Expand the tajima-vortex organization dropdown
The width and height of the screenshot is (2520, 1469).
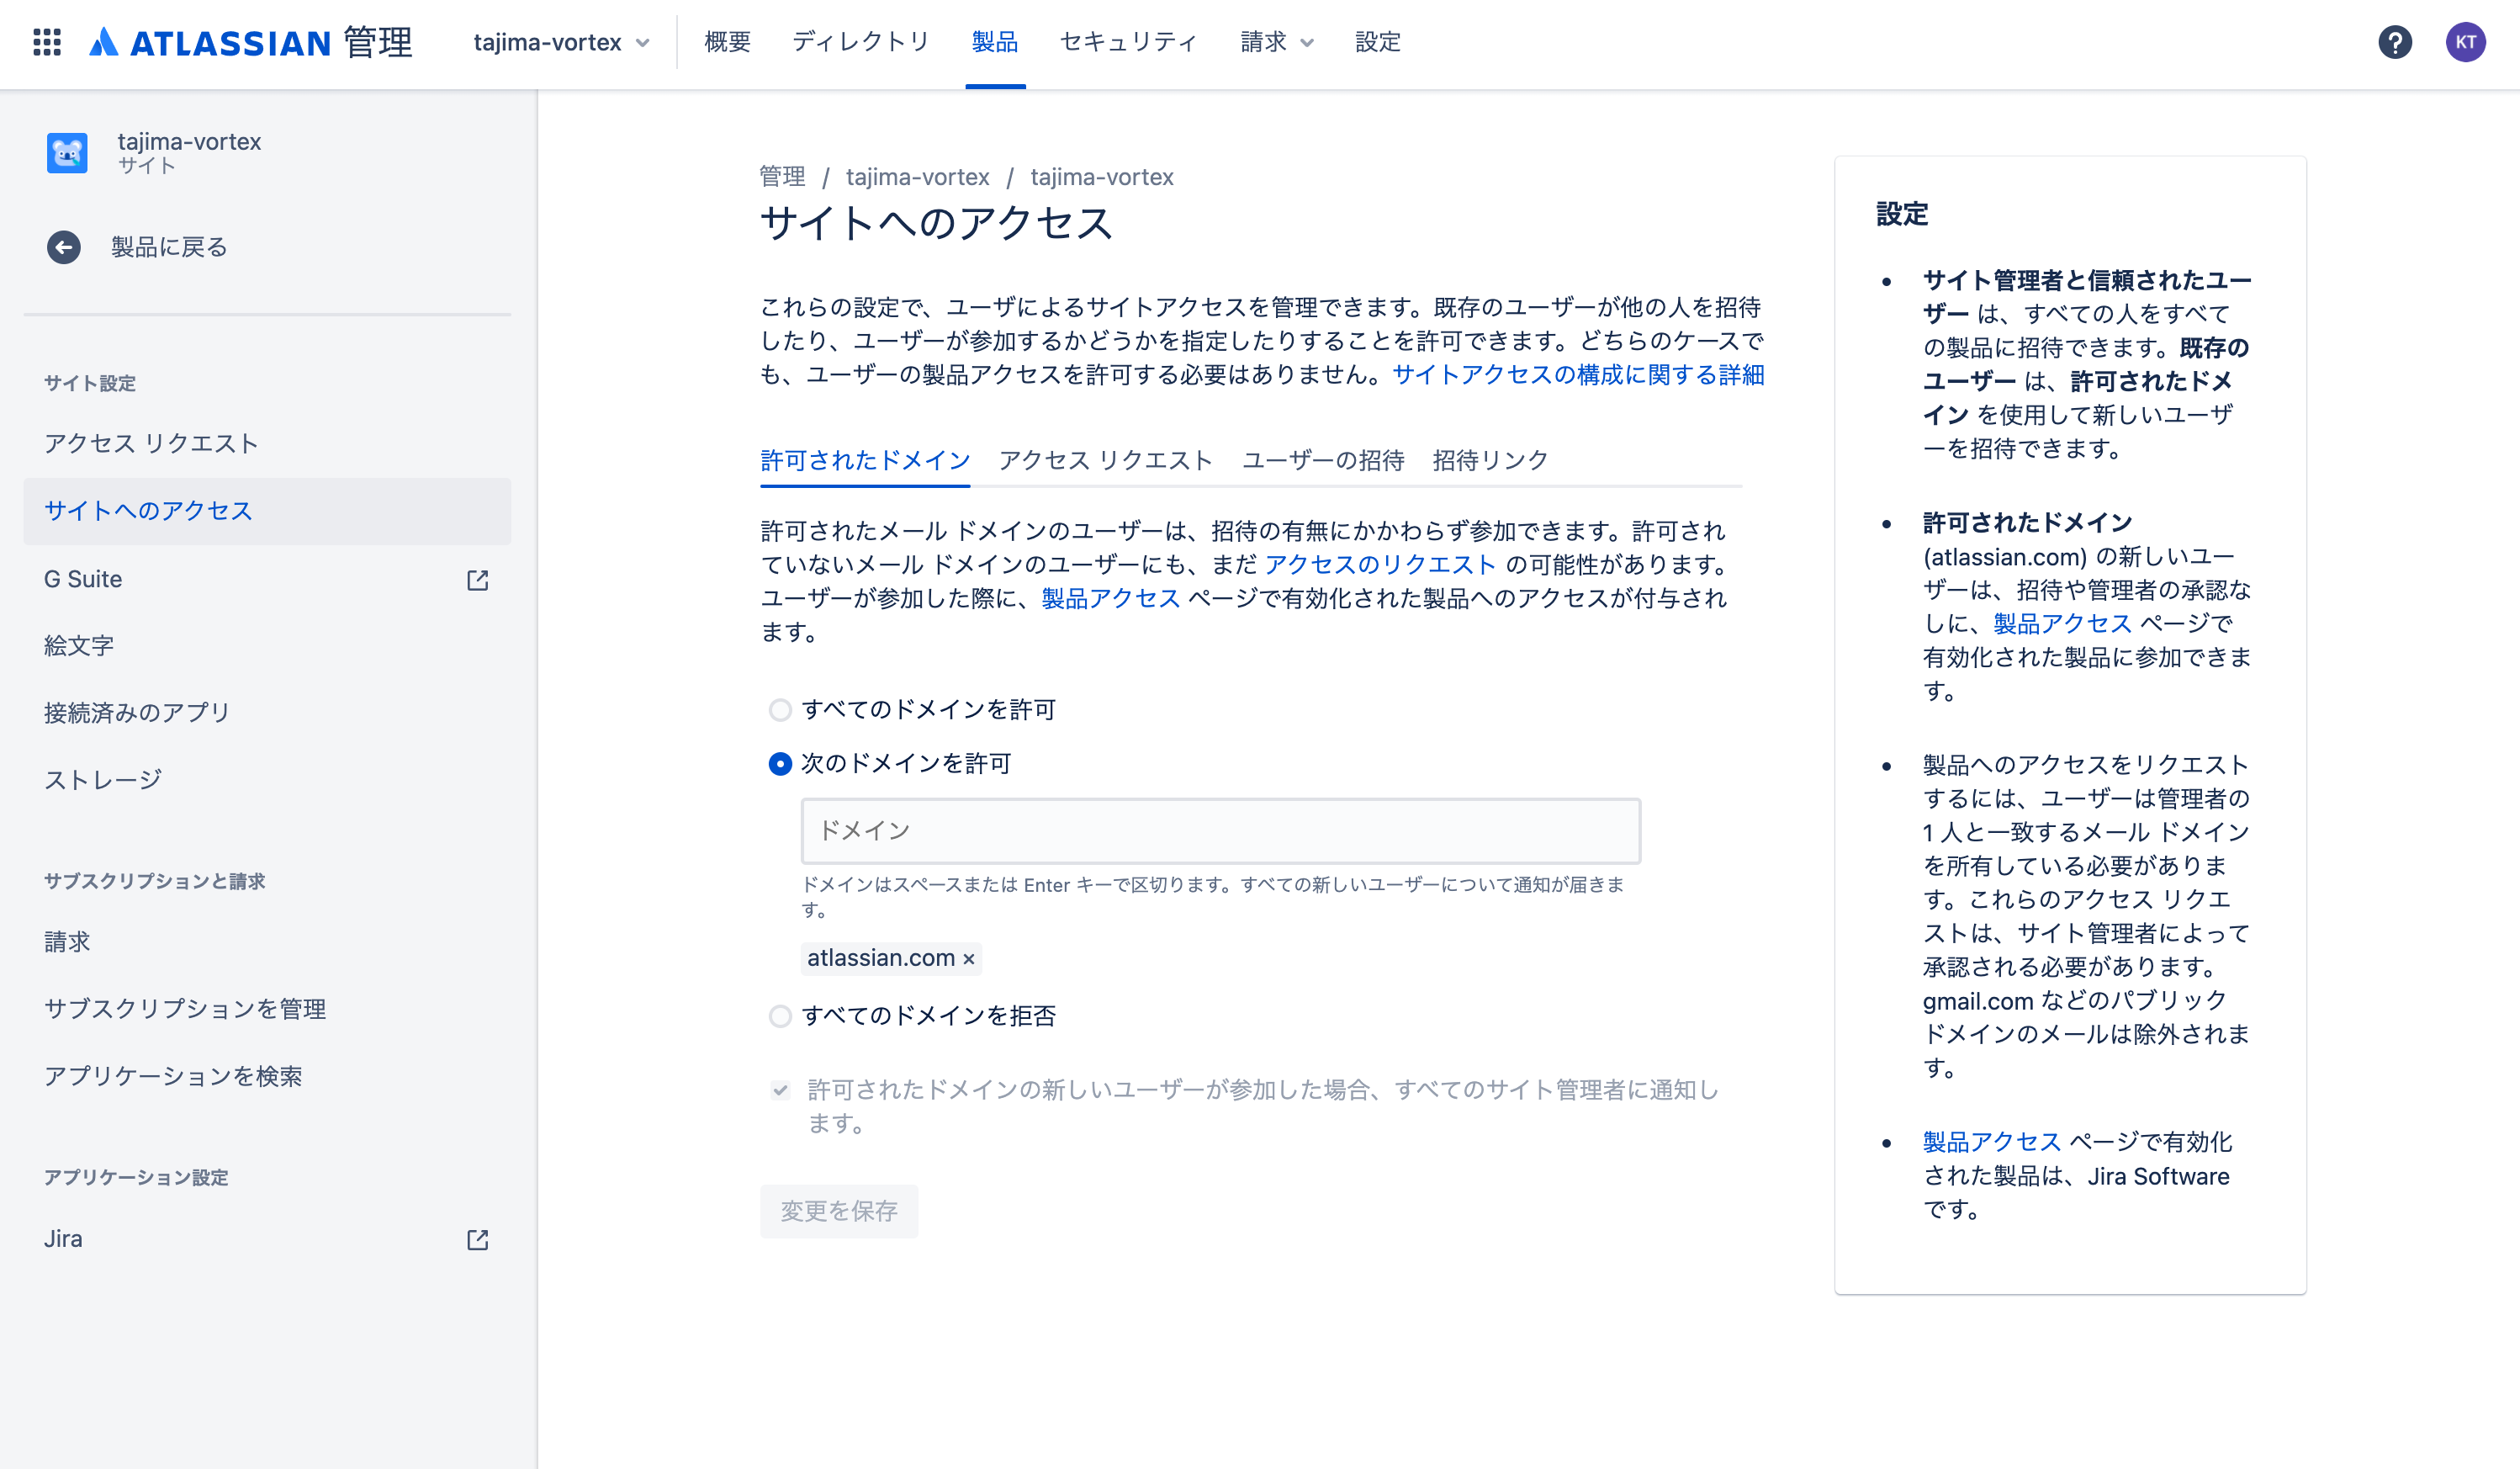[562, 42]
